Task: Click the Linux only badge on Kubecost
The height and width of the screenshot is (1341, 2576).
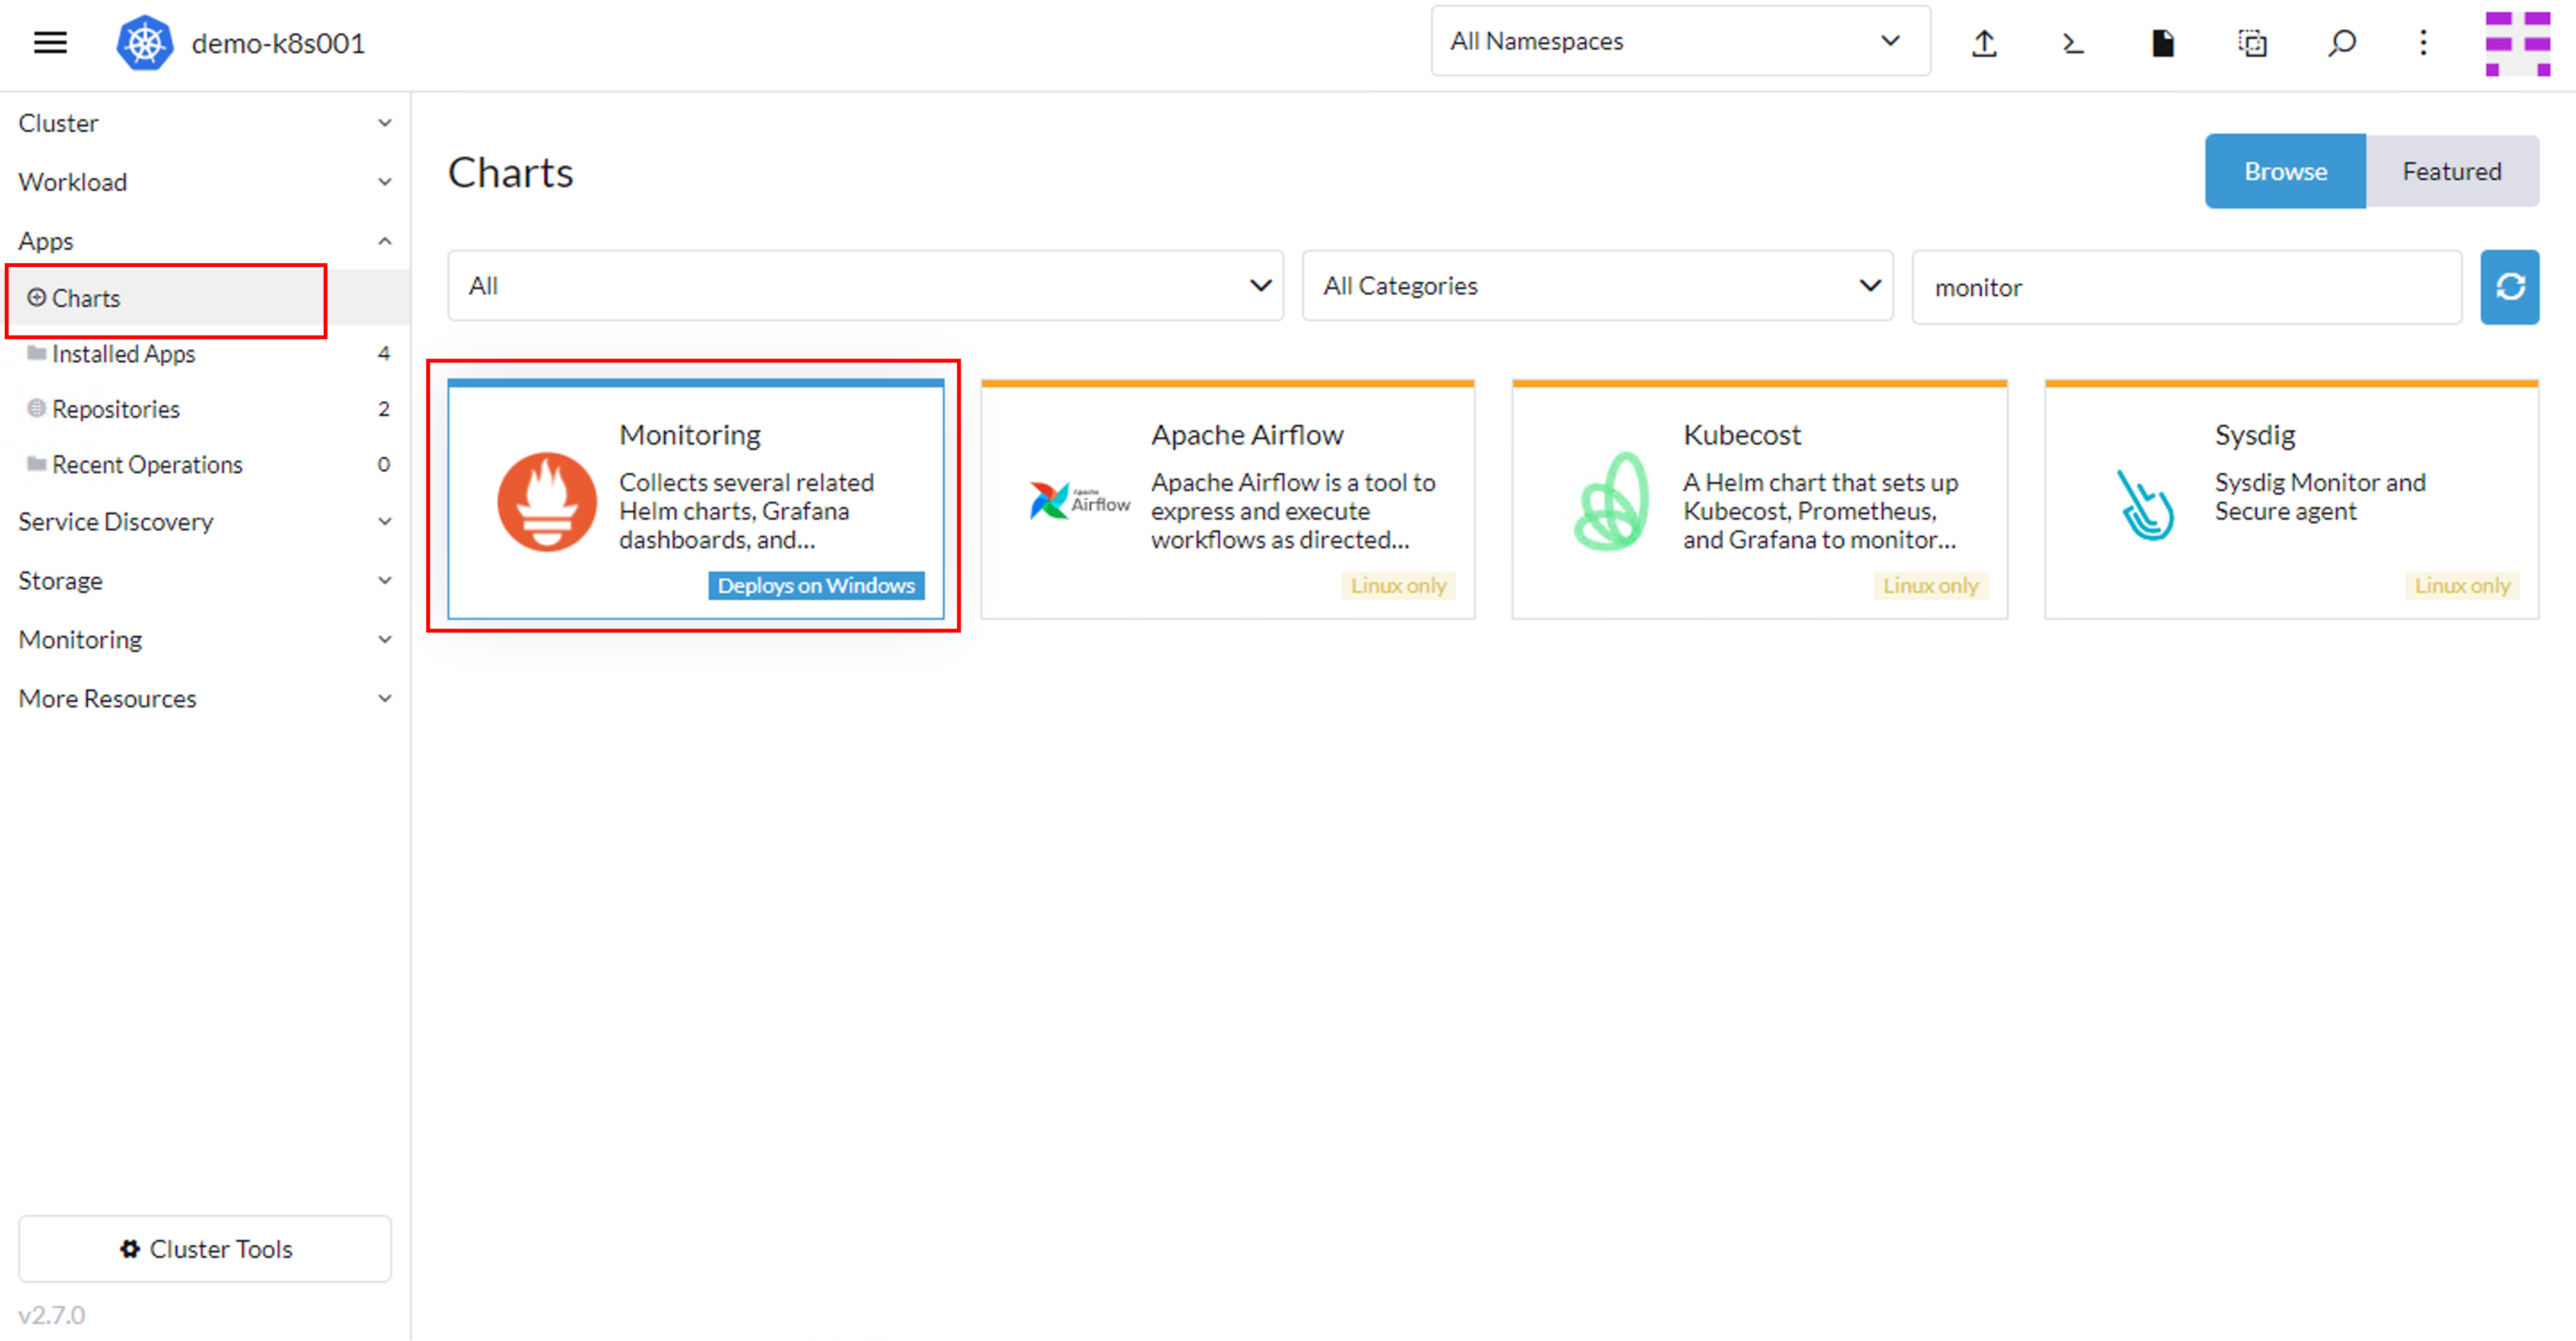Action: click(1930, 586)
